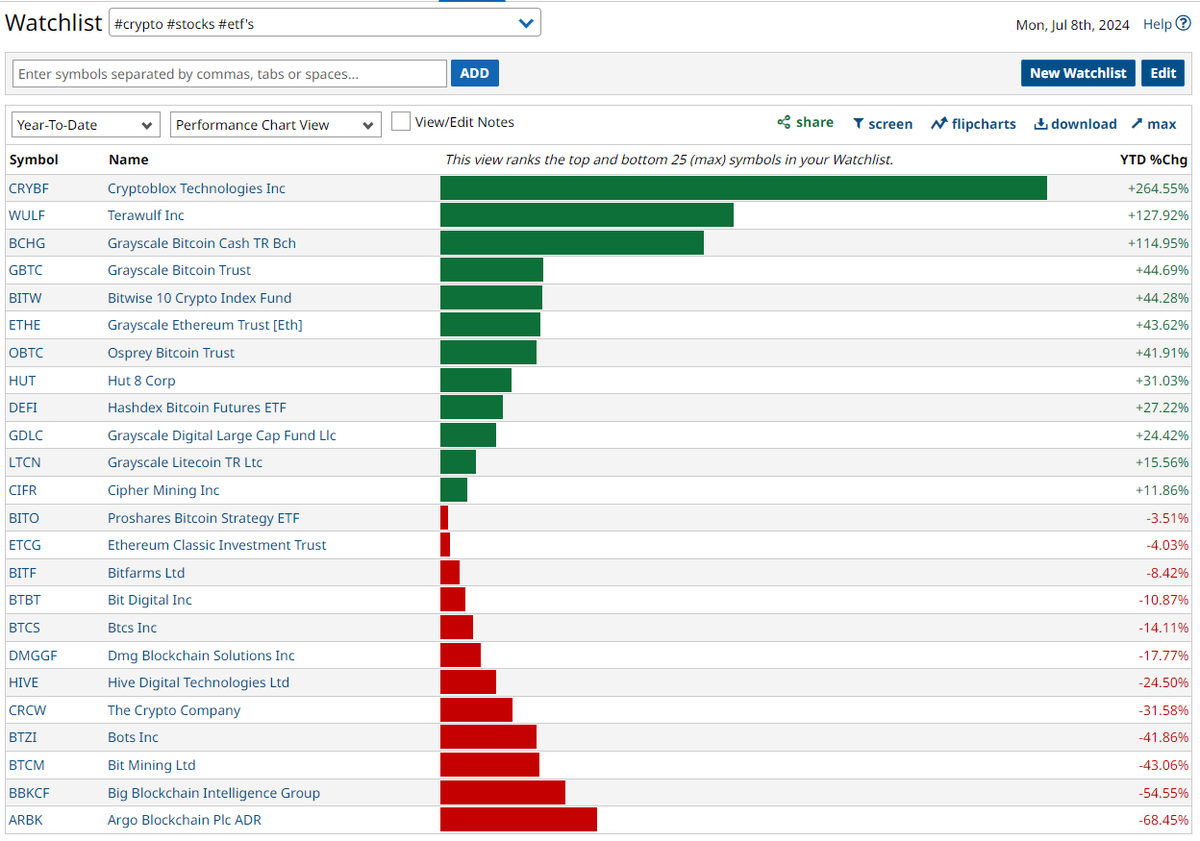Open the HUT symbol link

pyautogui.click(x=22, y=381)
